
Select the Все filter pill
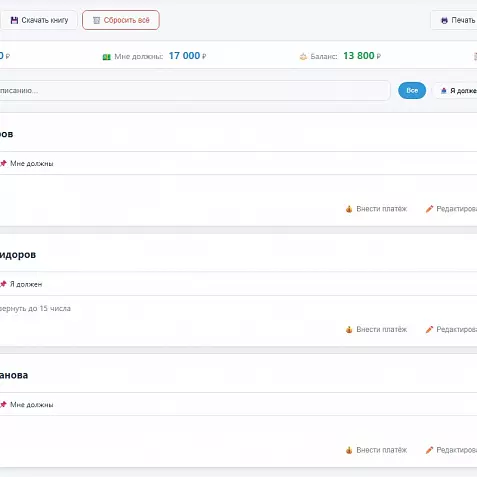412,90
